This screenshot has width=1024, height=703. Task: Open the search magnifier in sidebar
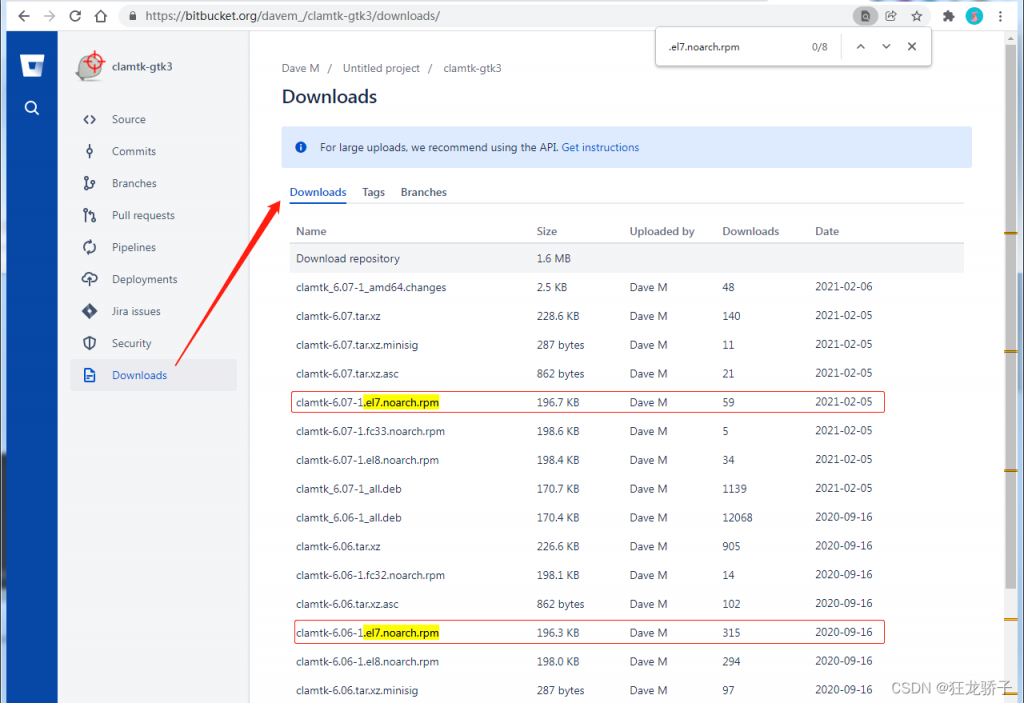coord(32,108)
